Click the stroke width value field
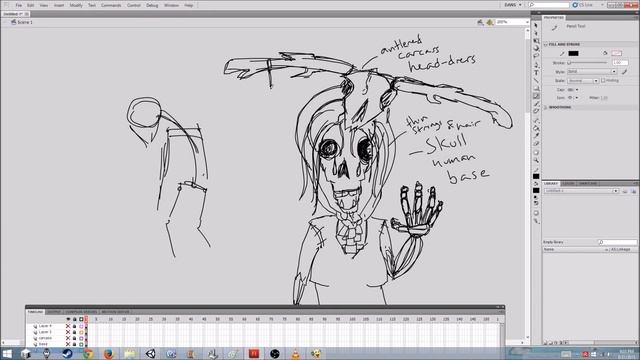Viewport: 640px width, 360px height. [x=620, y=62]
